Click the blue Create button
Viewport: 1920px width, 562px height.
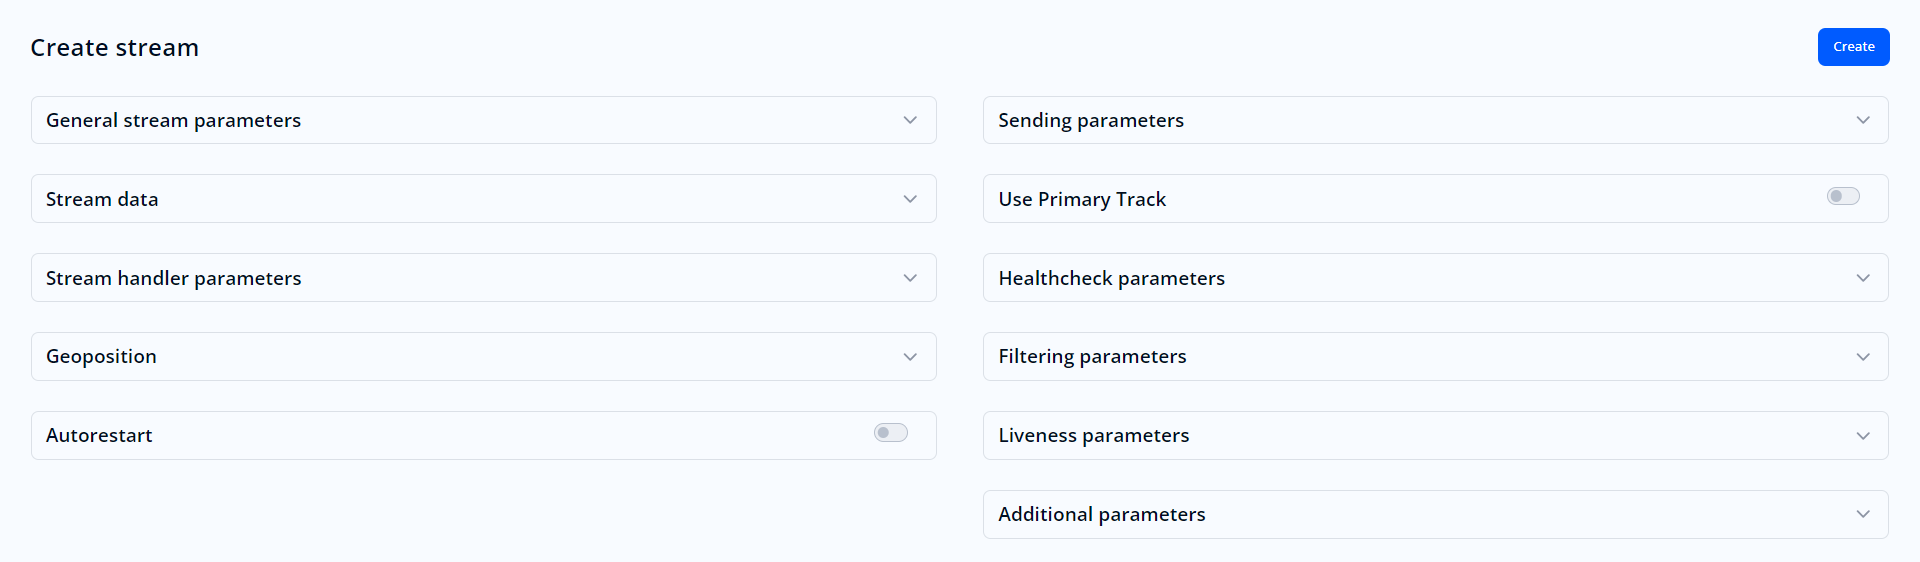pyautogui.click(x=1853, y=47)
